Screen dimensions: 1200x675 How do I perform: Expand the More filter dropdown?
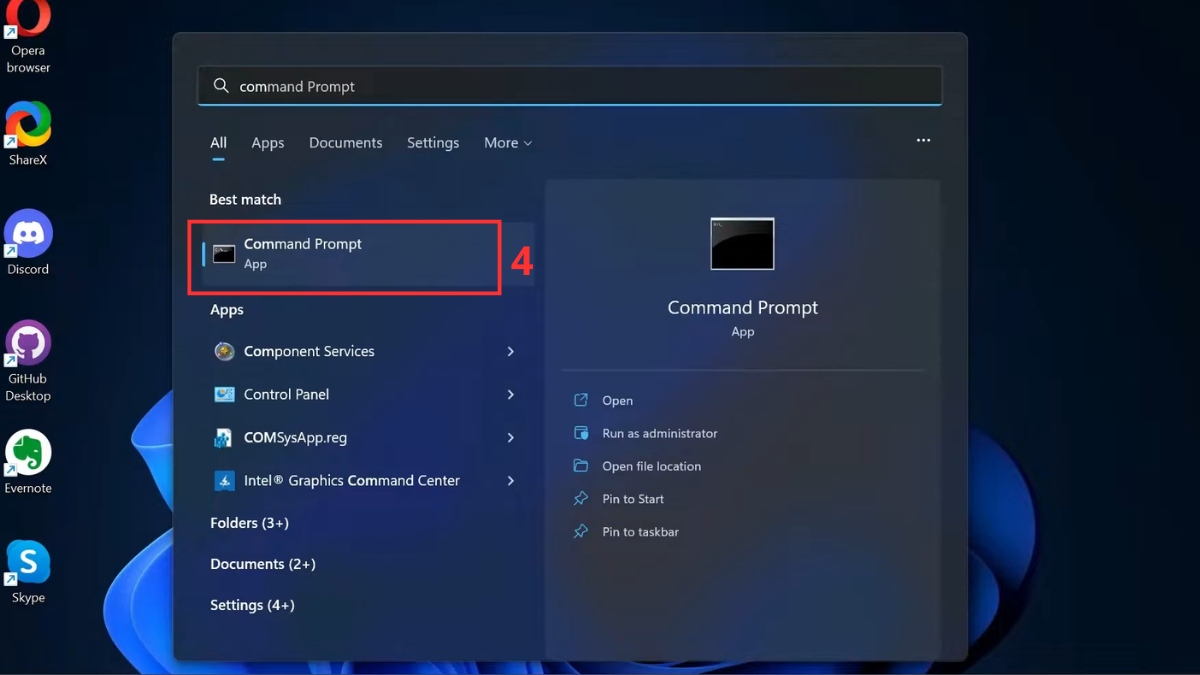pyautogui.click(x=507, y=143)
